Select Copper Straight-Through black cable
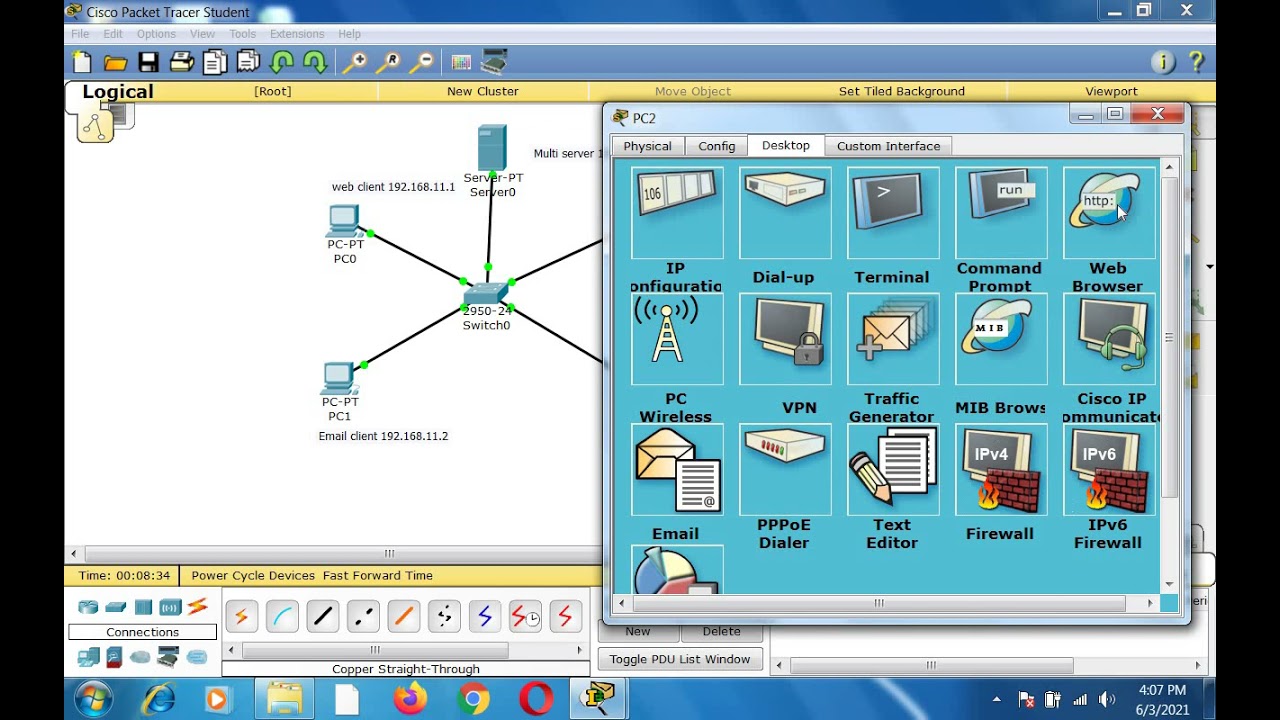 pos(323,617)
